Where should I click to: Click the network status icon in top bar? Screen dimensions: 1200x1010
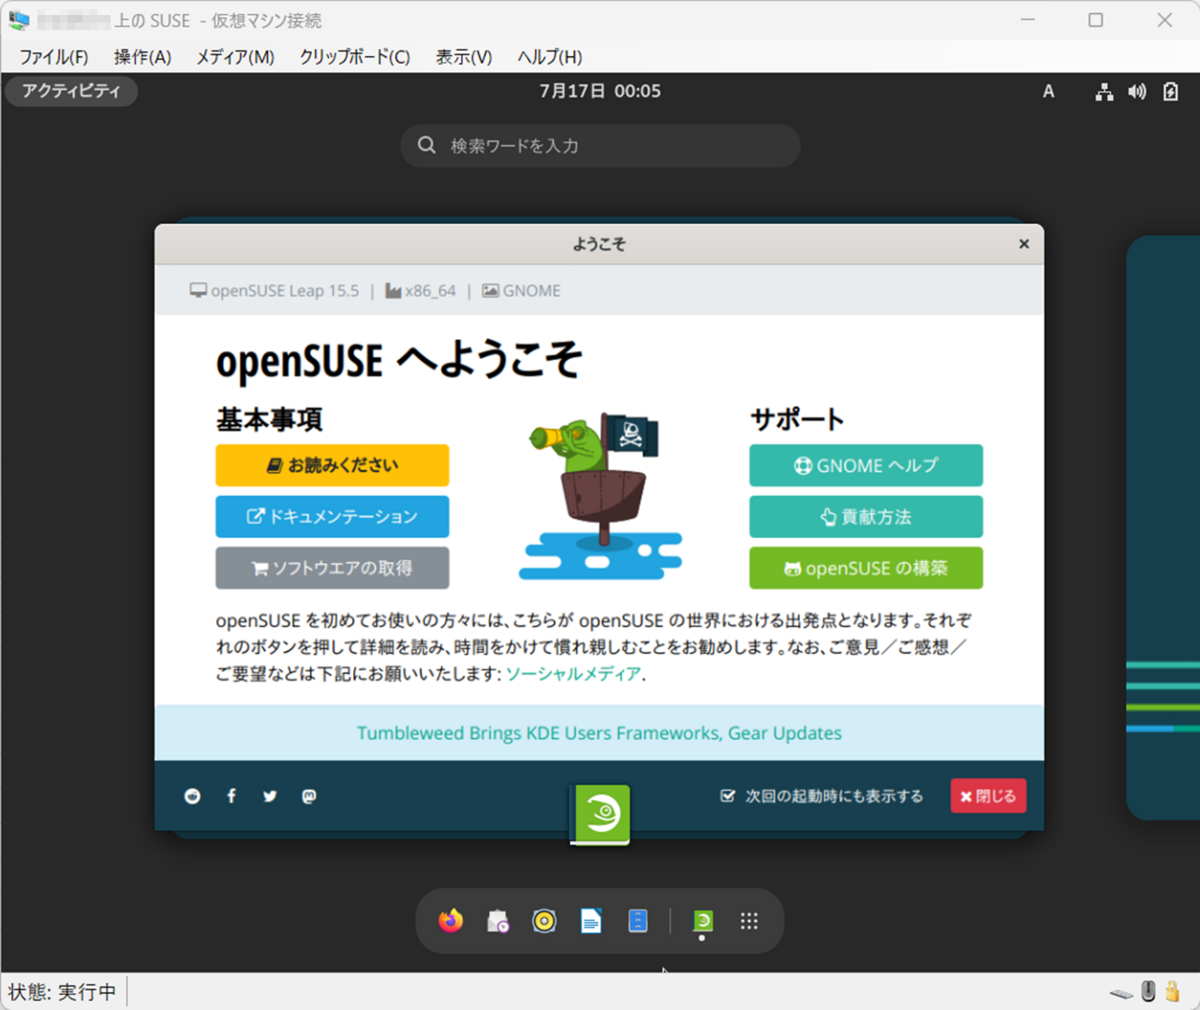[x=1104, y=92]
